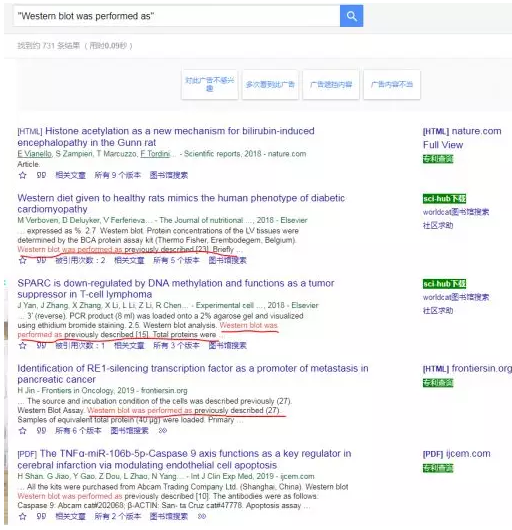Open the SPARC is down-regulated article title
The image size is (512, 530).
pyautogui.click(x=176, y=288)
